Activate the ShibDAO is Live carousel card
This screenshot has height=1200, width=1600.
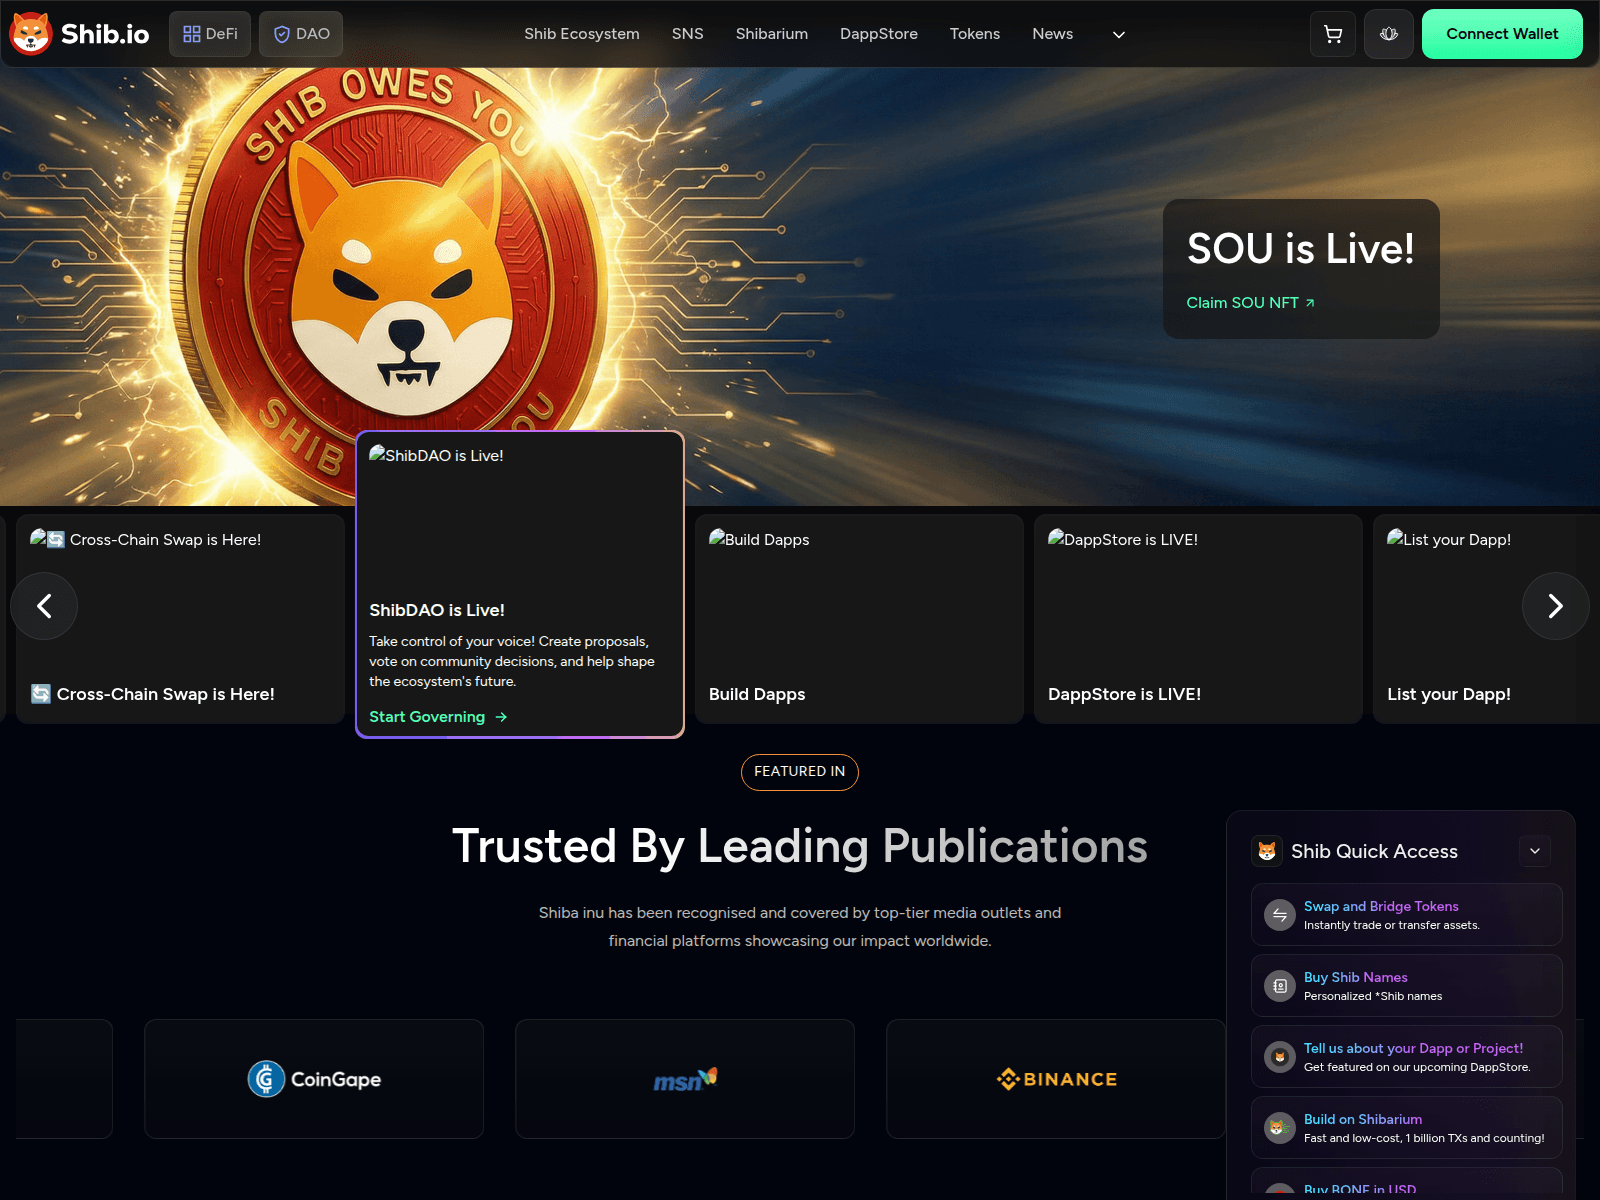click(x=519, y=583)
